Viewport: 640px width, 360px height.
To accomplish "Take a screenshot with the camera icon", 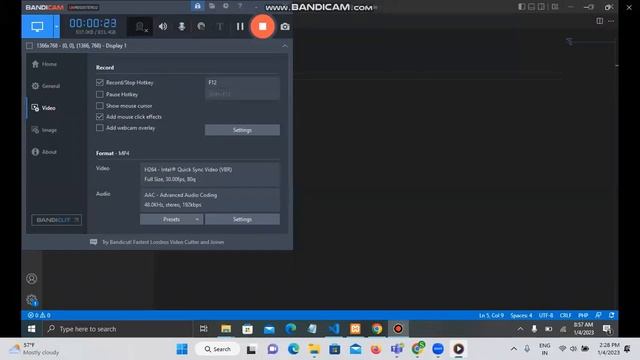I will pyautogui.click(x=285, y=27).
